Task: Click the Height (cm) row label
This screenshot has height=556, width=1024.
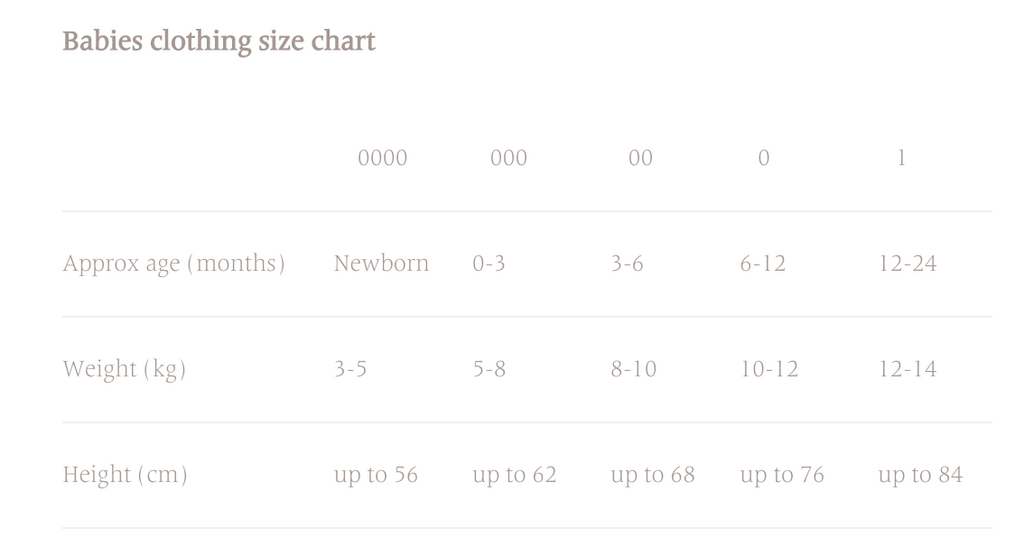Action: pos(125,475)
